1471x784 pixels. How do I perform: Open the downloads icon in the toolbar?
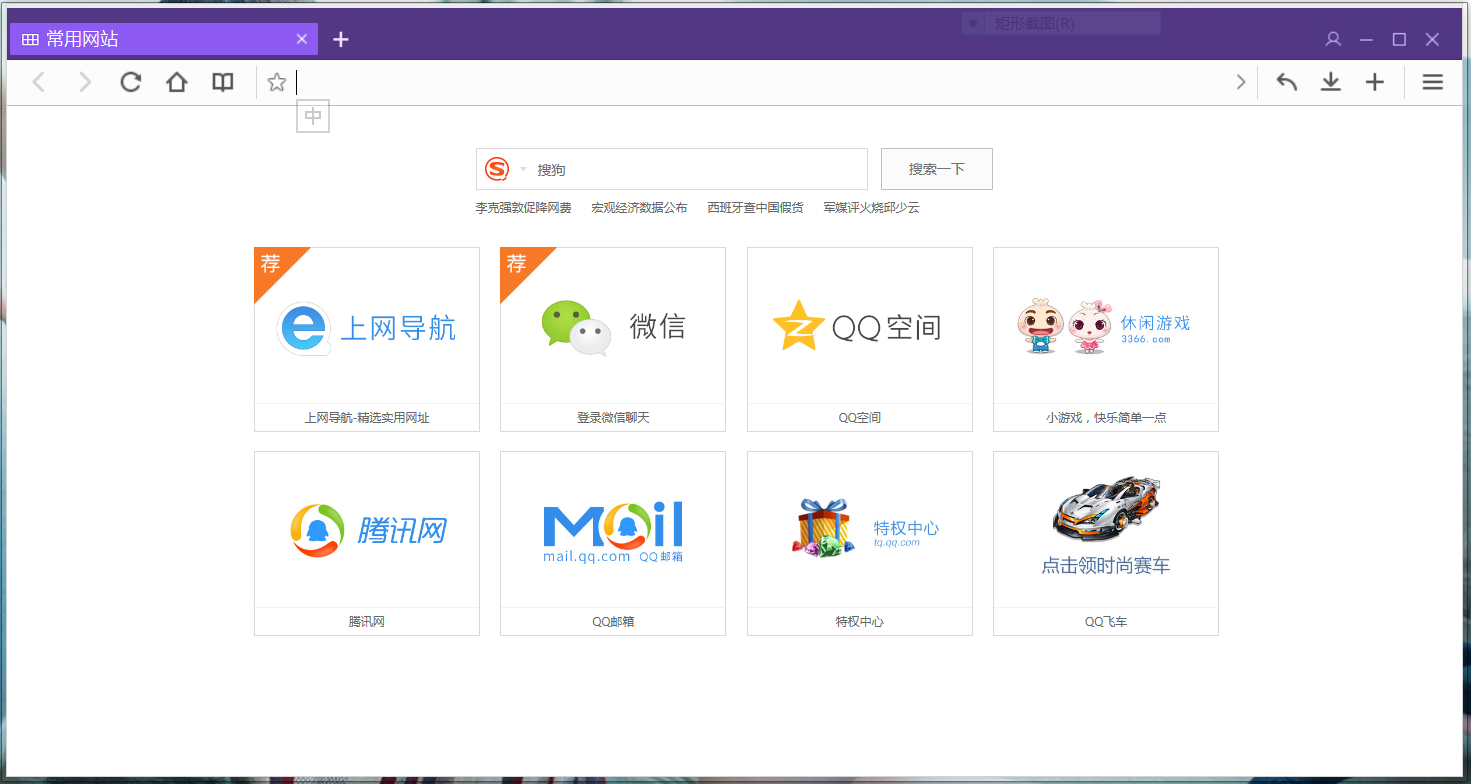[1331, 82]
